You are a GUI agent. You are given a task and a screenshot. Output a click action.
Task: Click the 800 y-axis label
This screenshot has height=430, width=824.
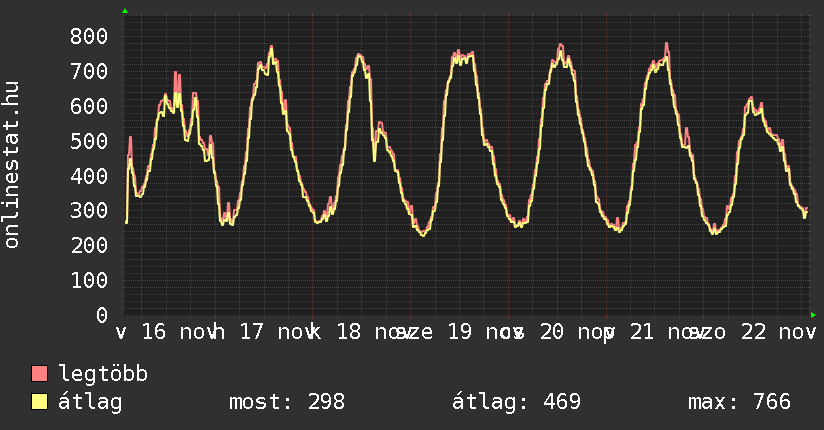point(88,37)
